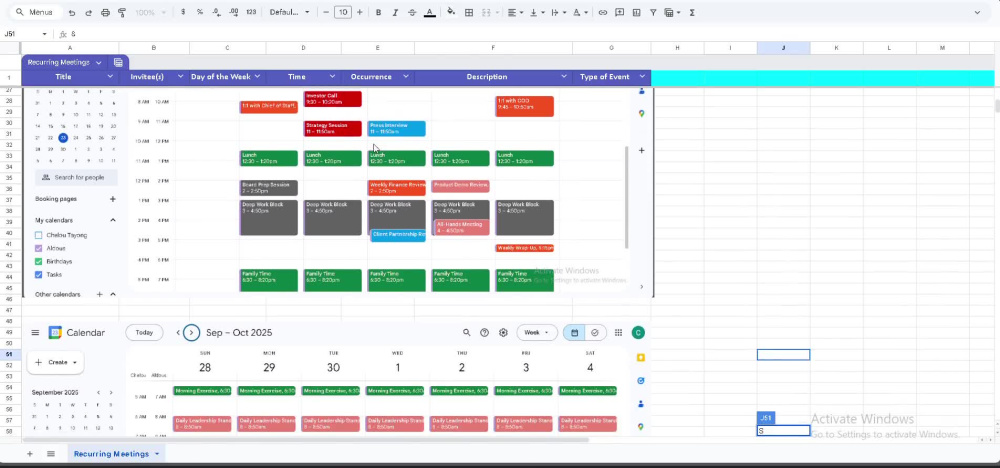Open the calendar settings gear
1000x468 pixels.
503,333
